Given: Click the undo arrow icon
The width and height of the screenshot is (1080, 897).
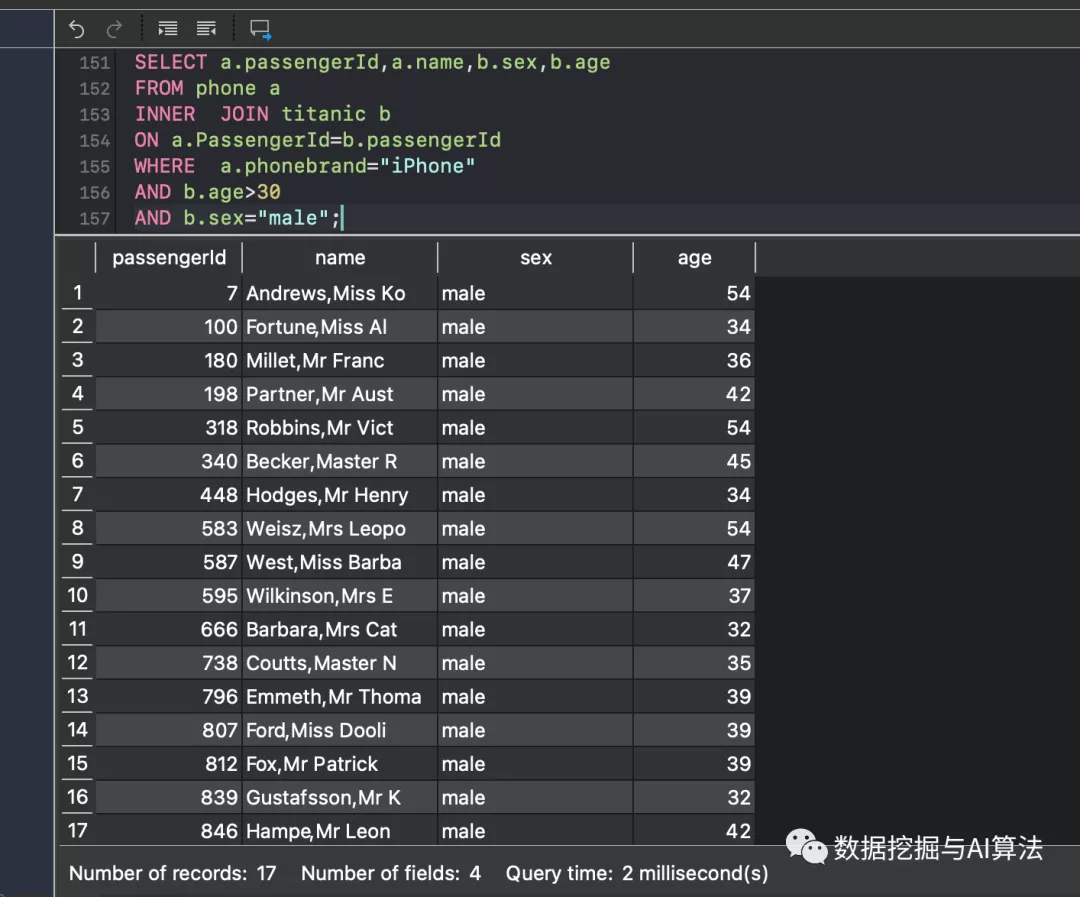Looking at the screenshot, I should point(76,29).
